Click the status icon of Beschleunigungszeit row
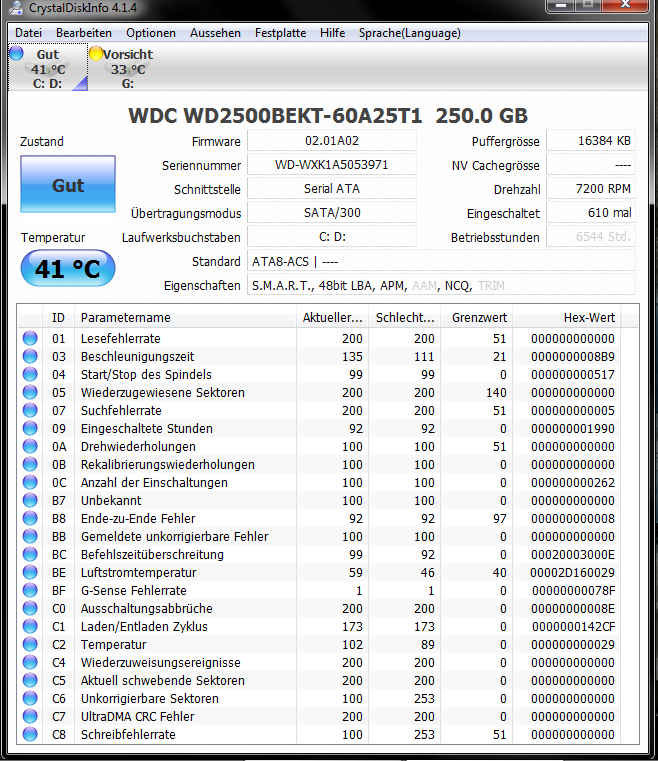This screenshot has width=658, height=761. (x=30, y=356)
